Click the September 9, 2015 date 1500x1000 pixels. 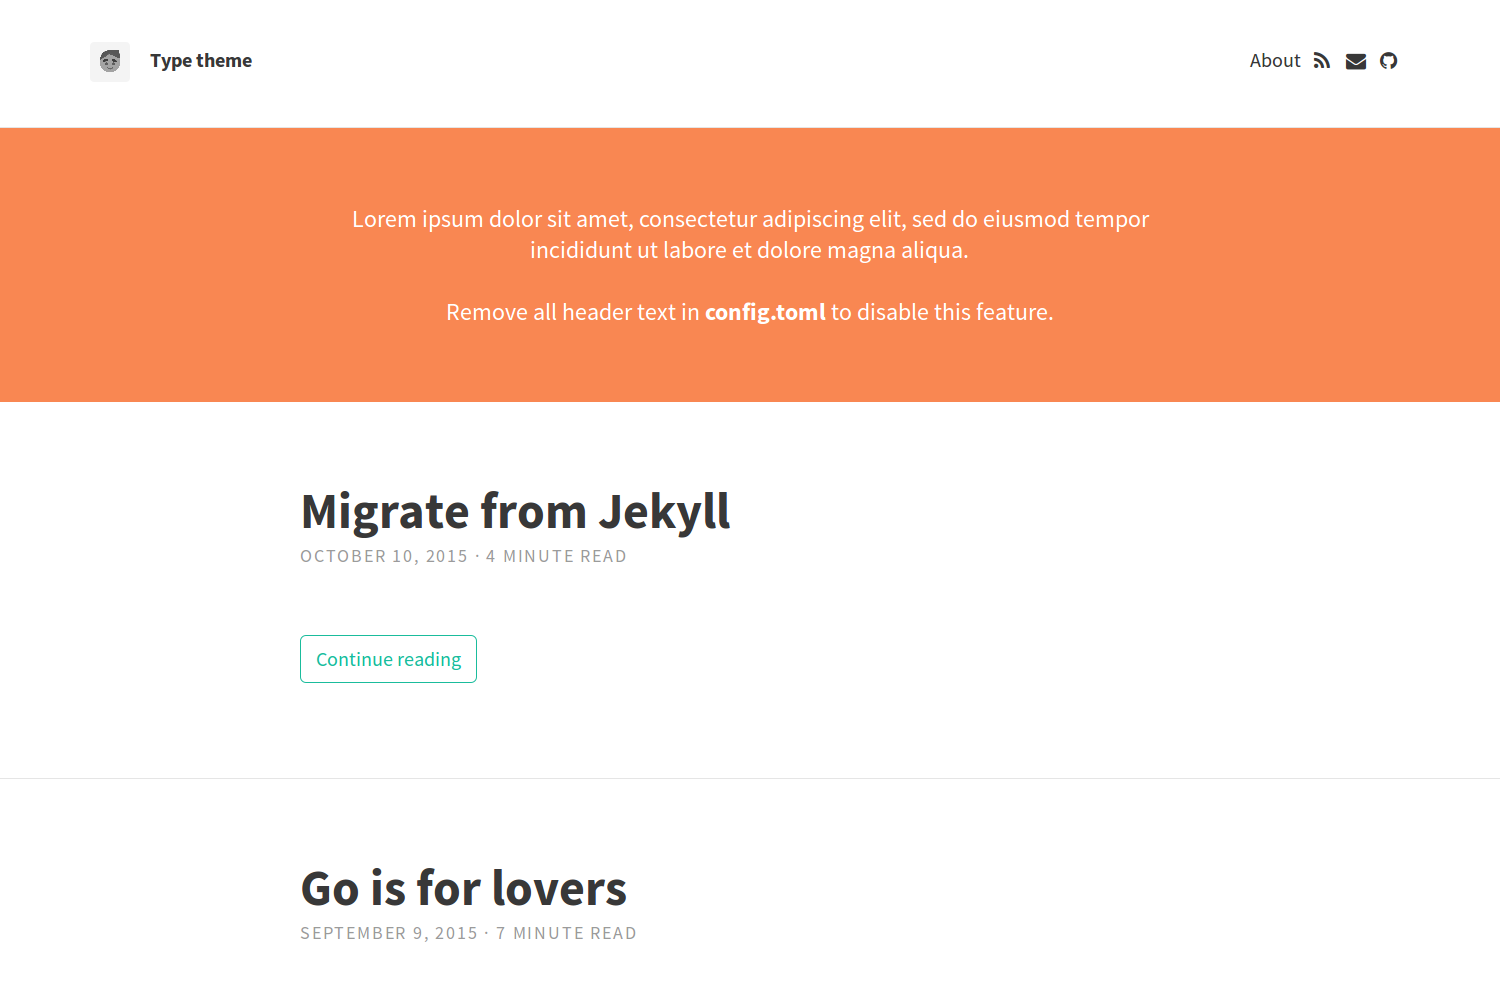(x=389, y=933)
